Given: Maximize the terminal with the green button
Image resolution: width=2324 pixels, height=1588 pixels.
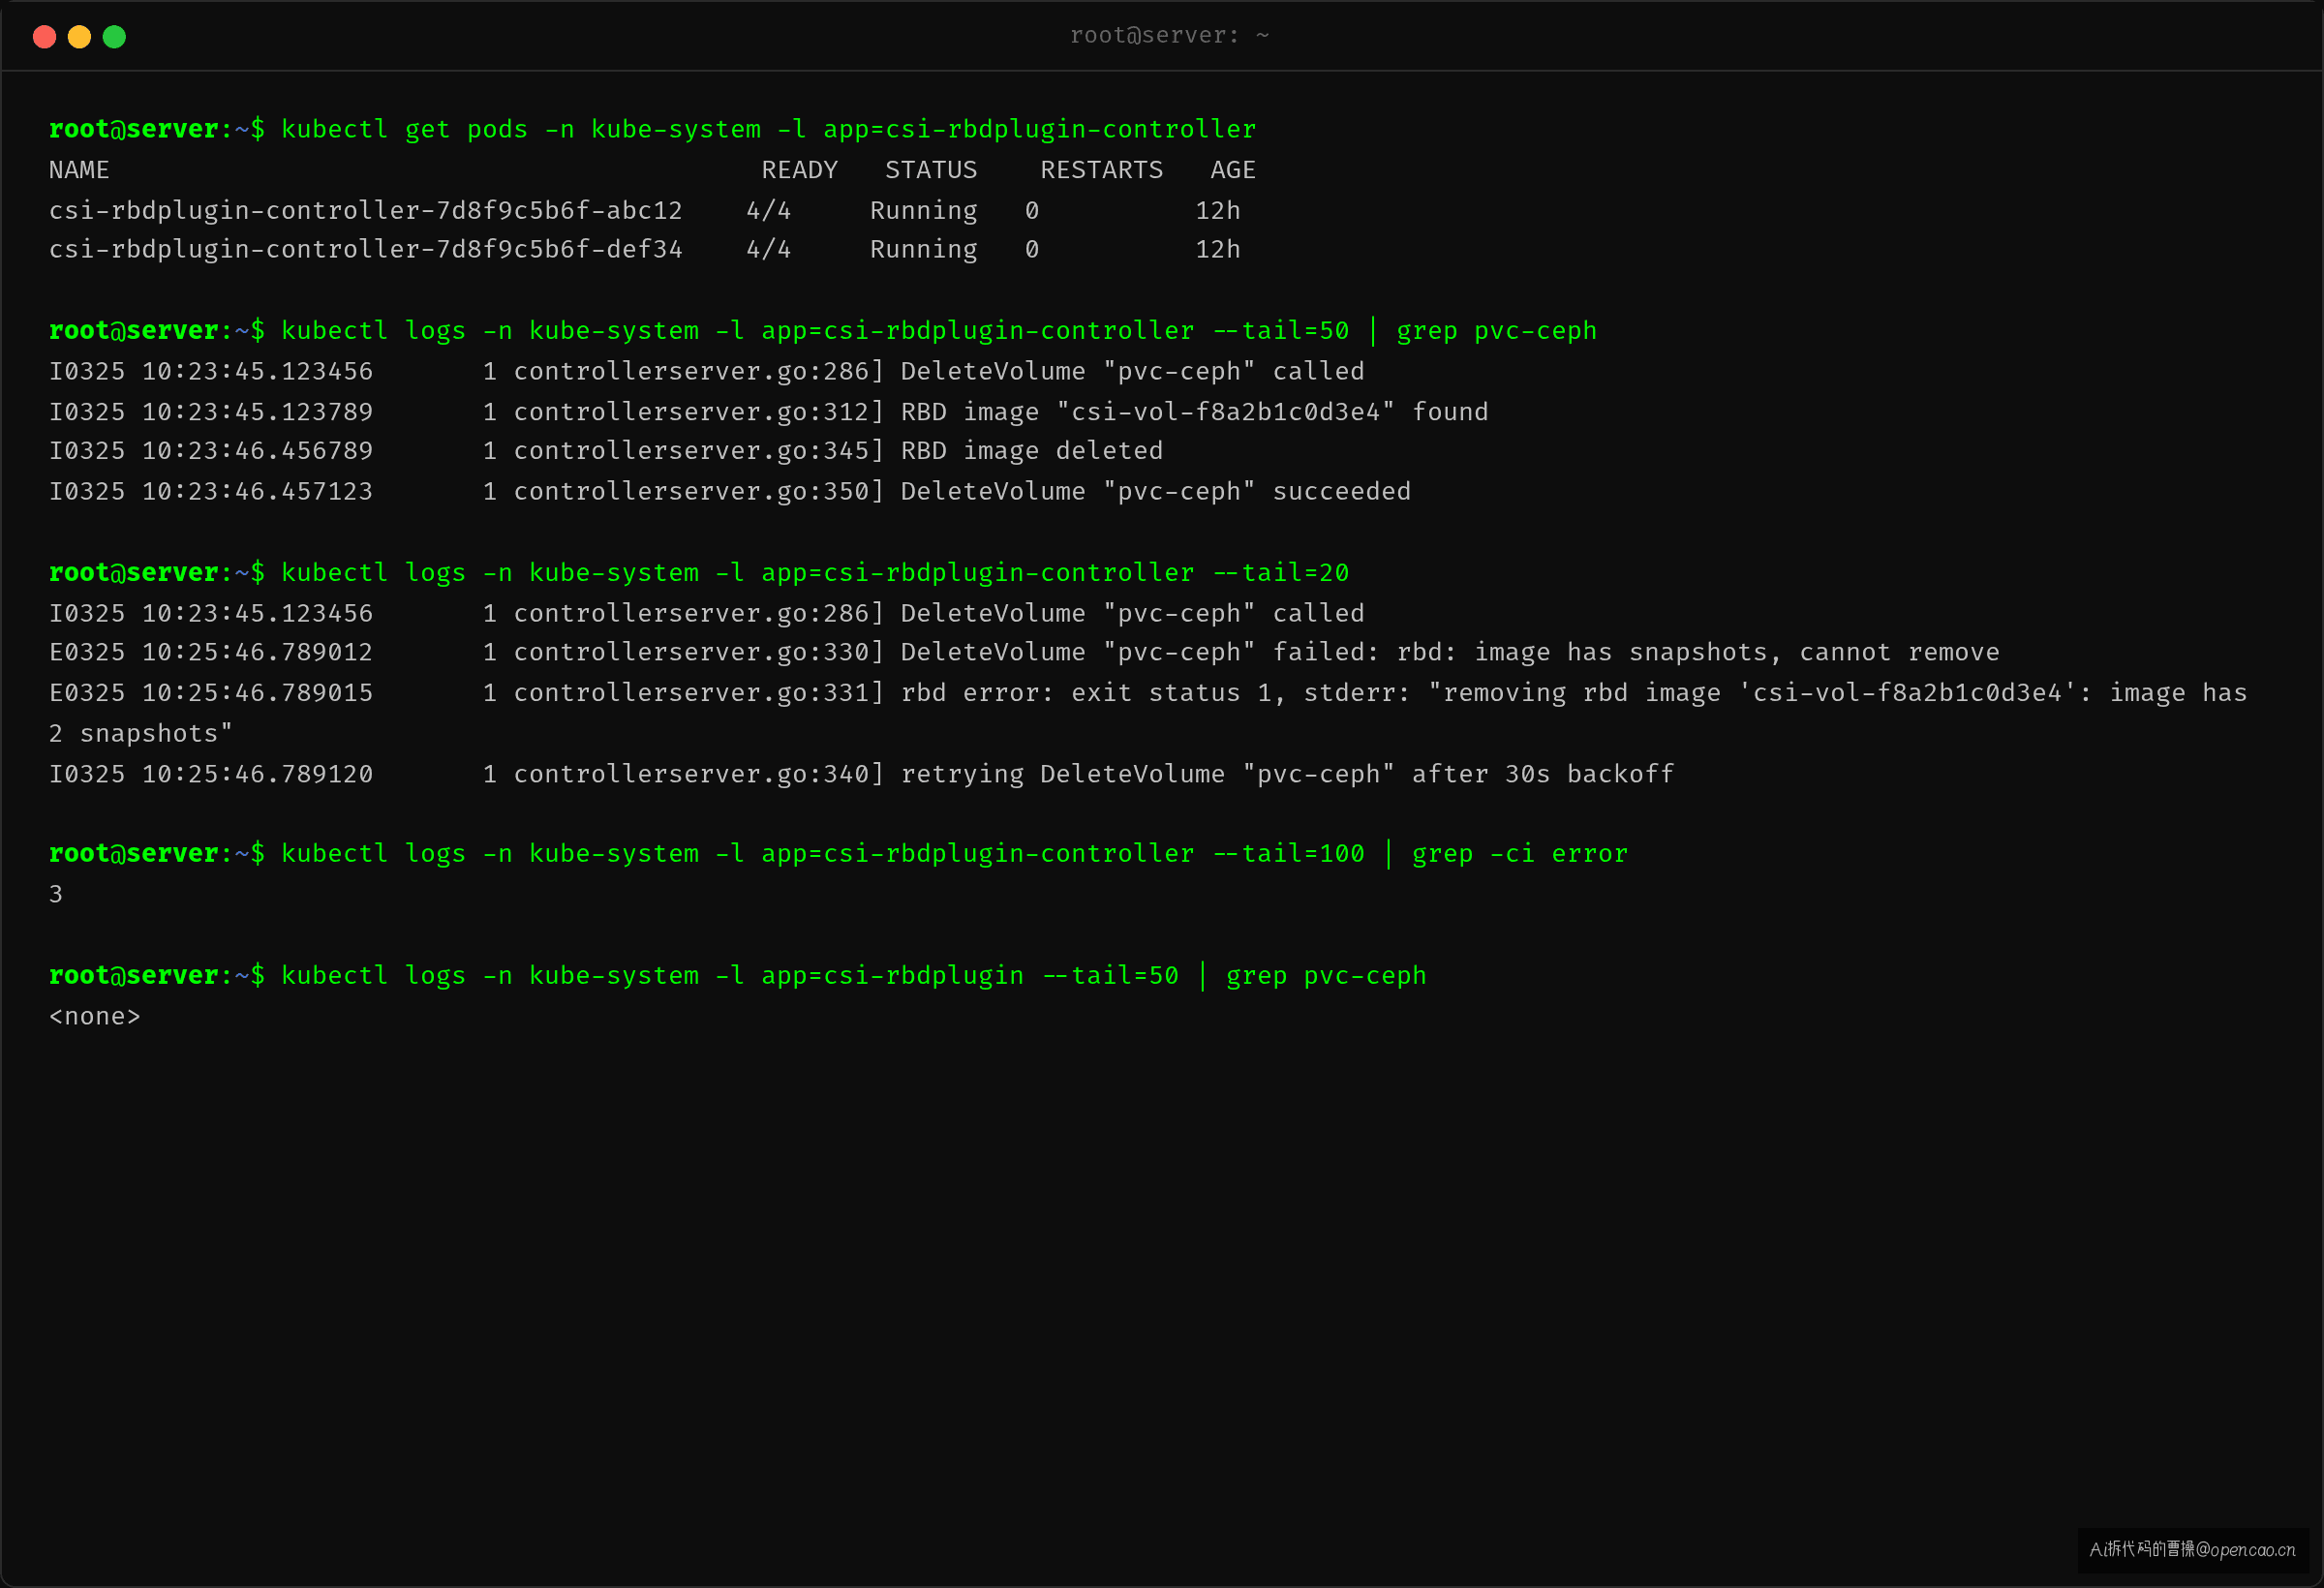Looking at the screenshot, I should click(x=114, y=37).
